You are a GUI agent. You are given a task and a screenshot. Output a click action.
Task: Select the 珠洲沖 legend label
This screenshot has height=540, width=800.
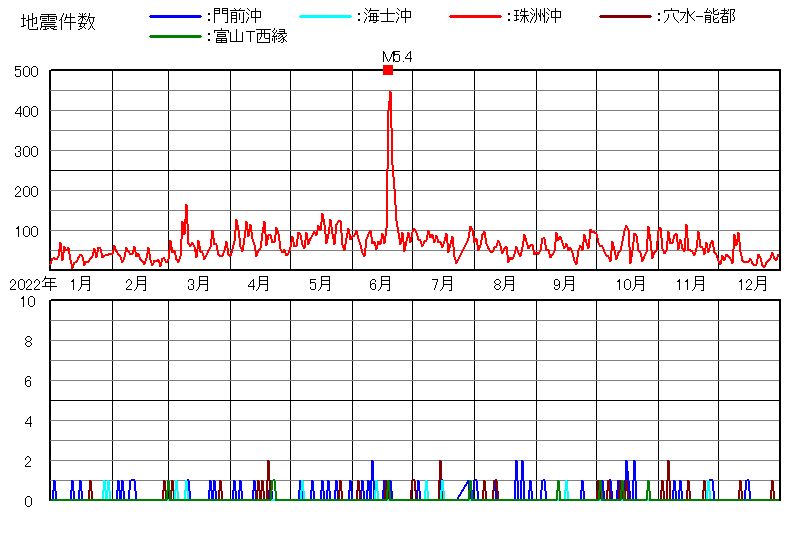pyautogui.click(x=538, y=16)
